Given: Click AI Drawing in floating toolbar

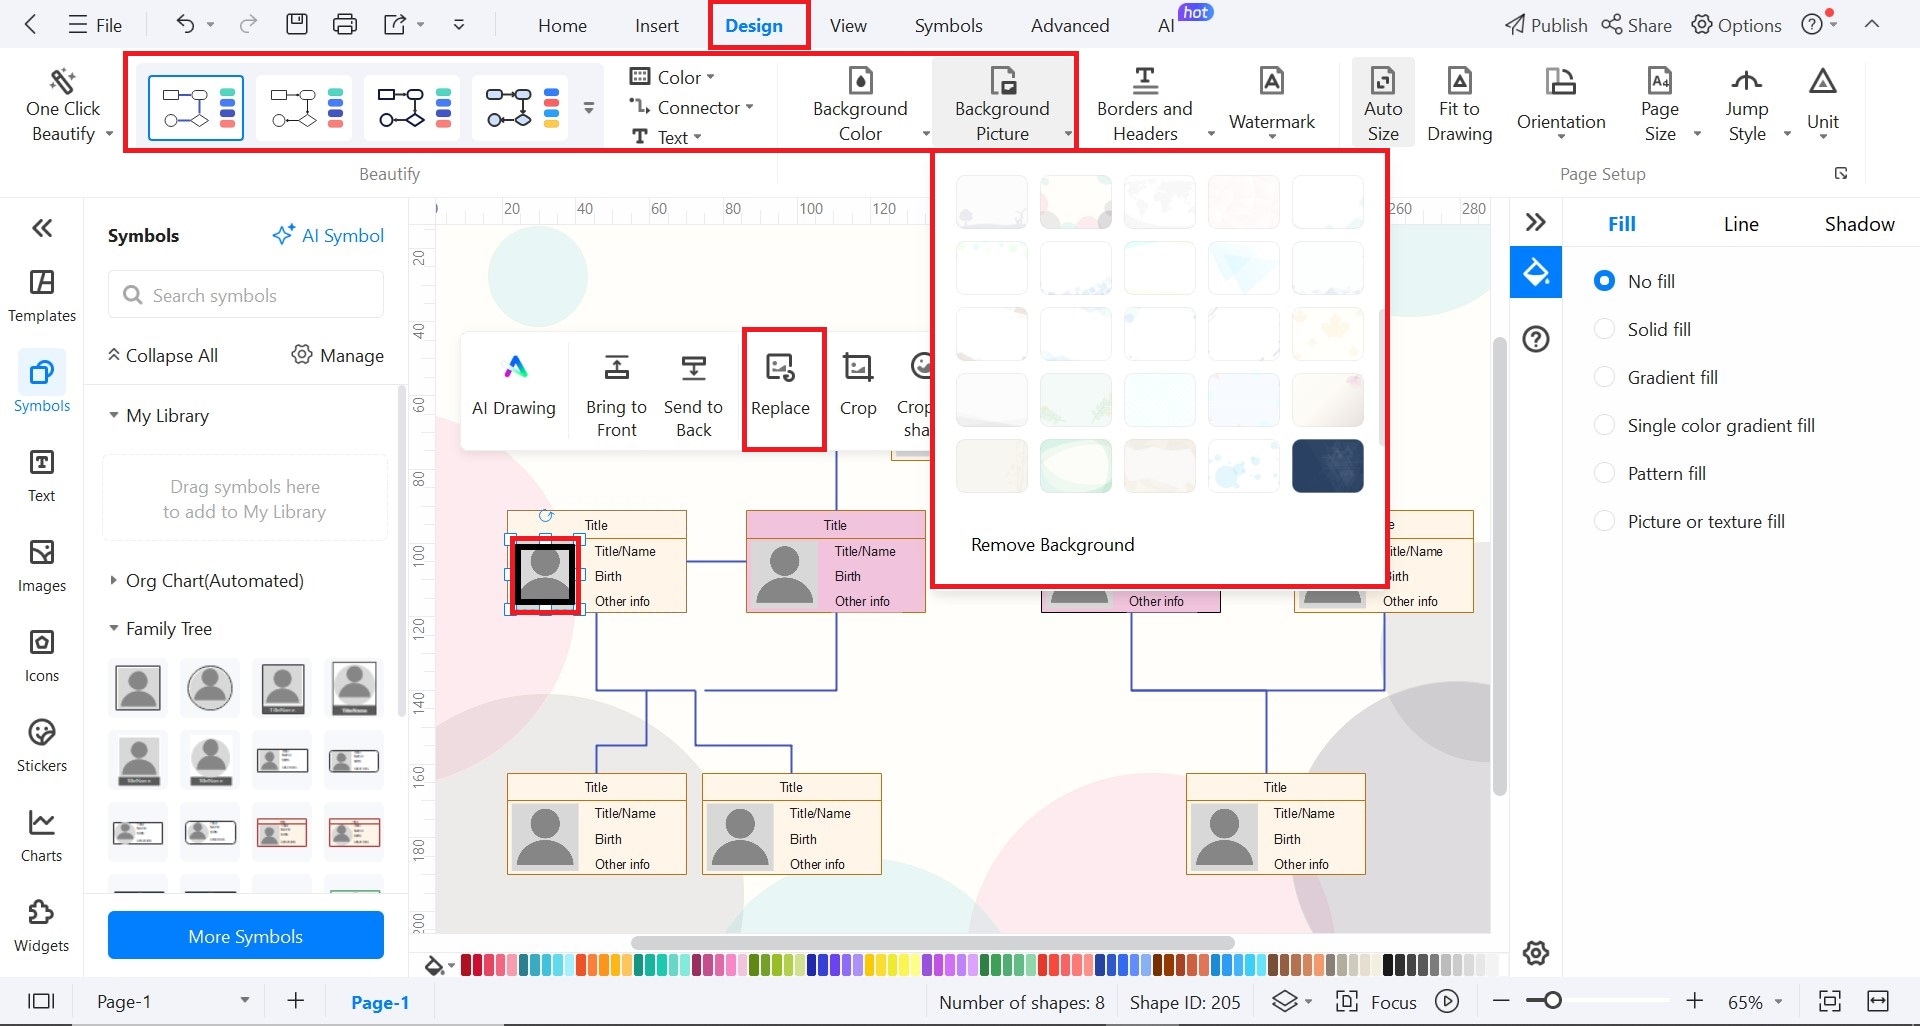Looking at the screenshot, I should coord(514,388).
